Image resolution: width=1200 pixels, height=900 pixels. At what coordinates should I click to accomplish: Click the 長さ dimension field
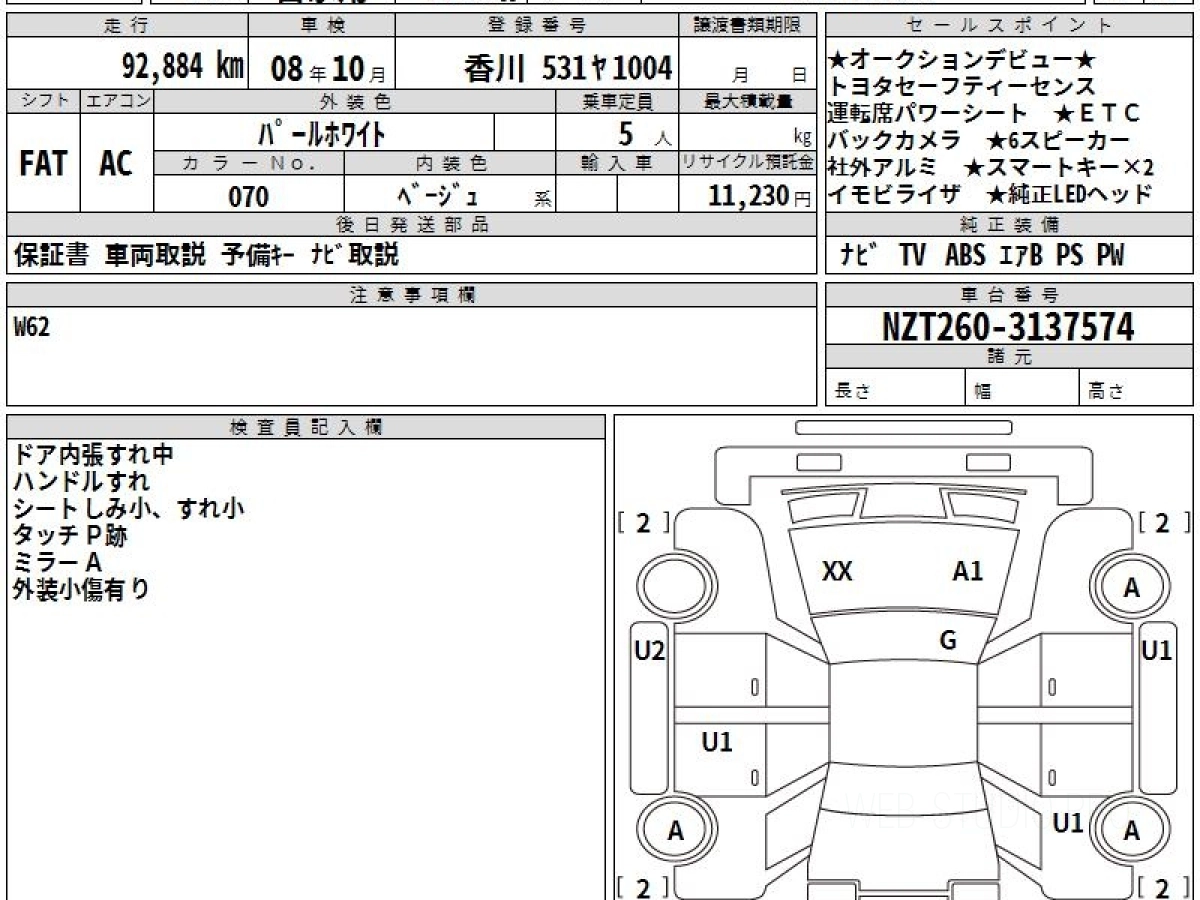click(x=895, y=389)
